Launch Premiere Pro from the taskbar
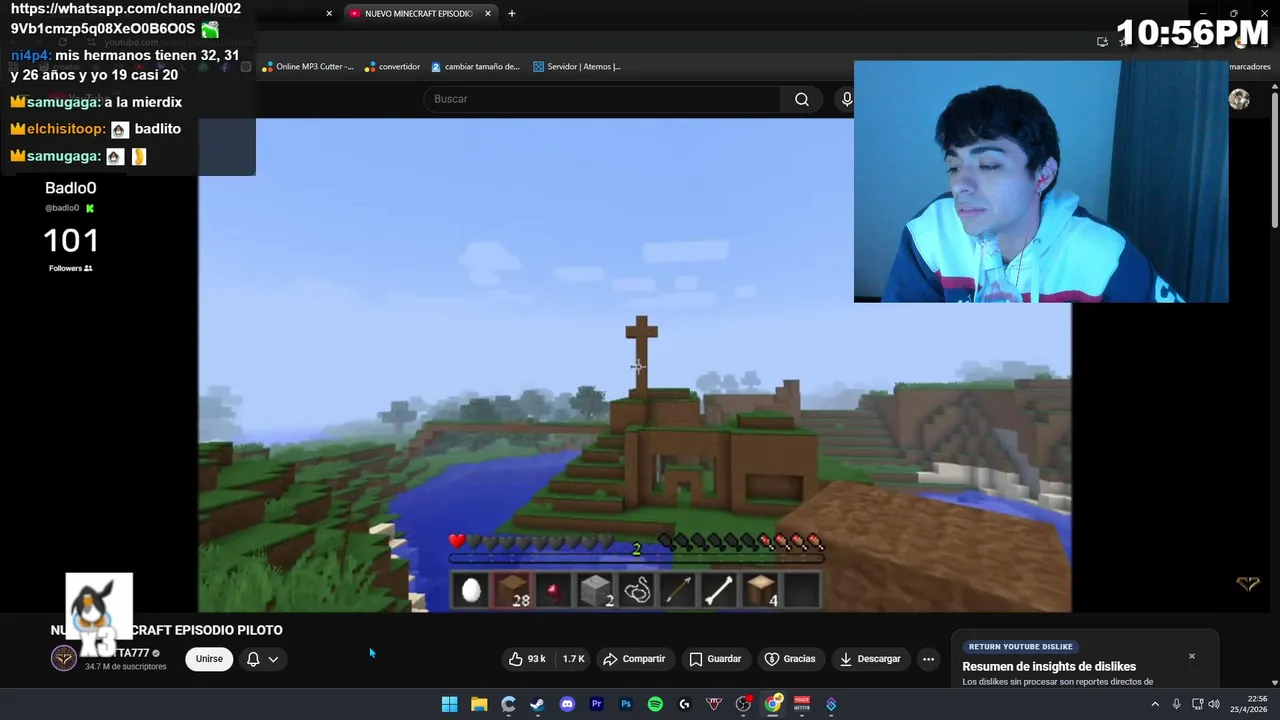The width and height of the screenshot is (1280, 720). (x=596, y=704)
